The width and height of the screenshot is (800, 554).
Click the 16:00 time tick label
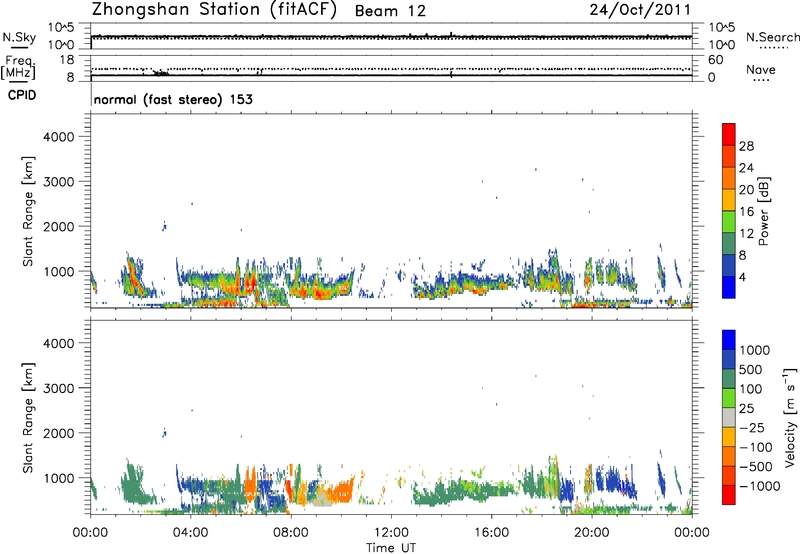click(x=491, y=533)
